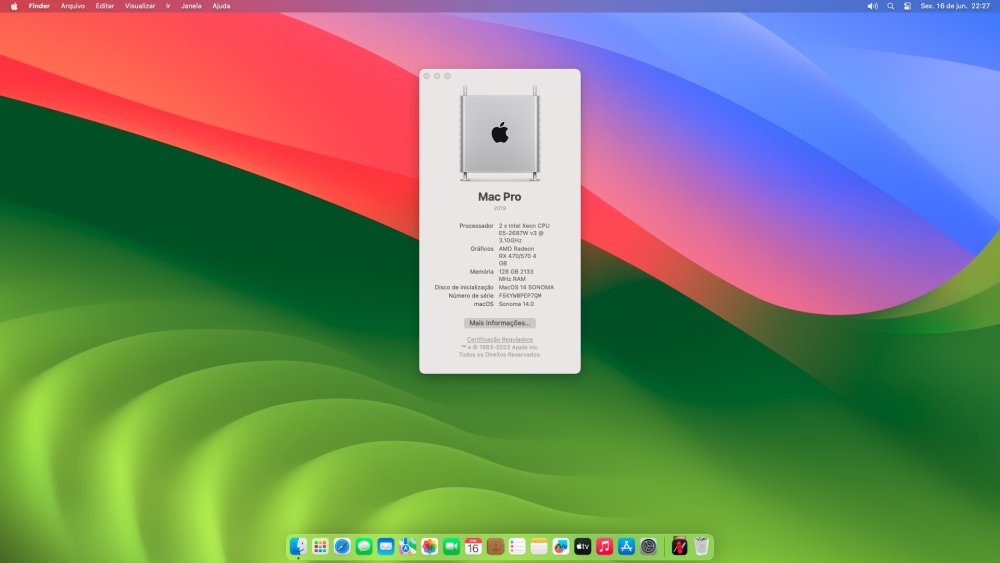The width and height of the screenshot is (1000, 563).
Task: Open the Contacts app in Dock
Action: [x=495, y=546]
